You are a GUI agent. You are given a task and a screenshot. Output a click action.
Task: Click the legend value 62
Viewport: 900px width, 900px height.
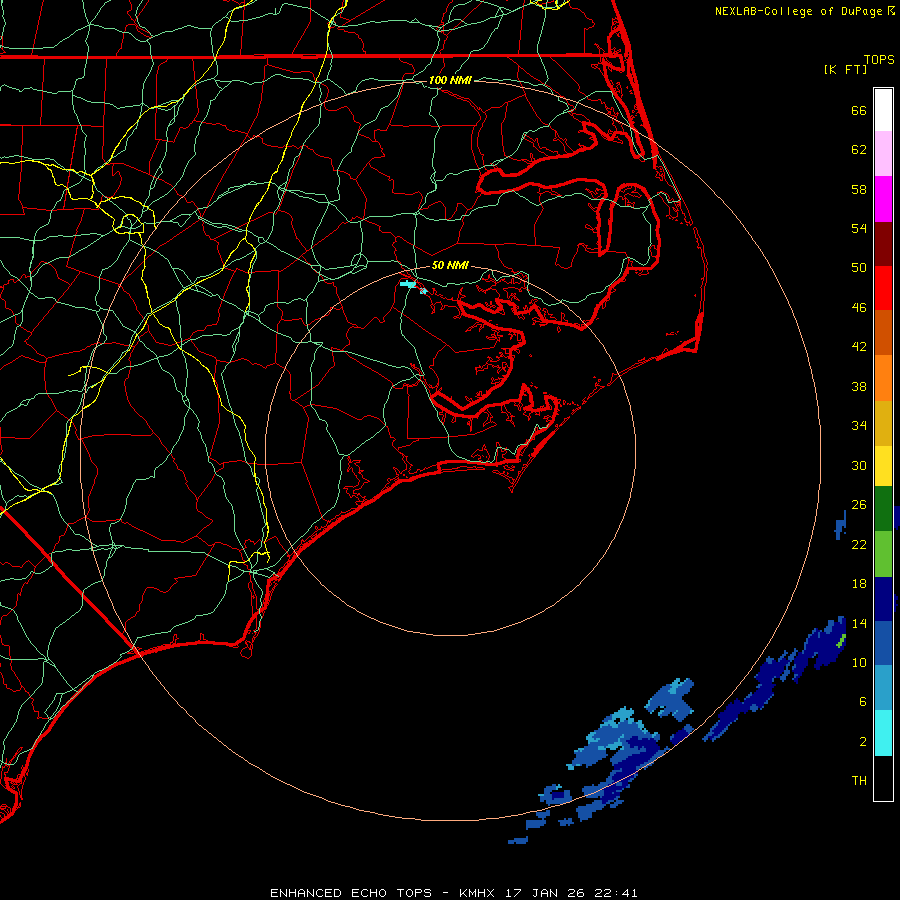pos(859,150)
